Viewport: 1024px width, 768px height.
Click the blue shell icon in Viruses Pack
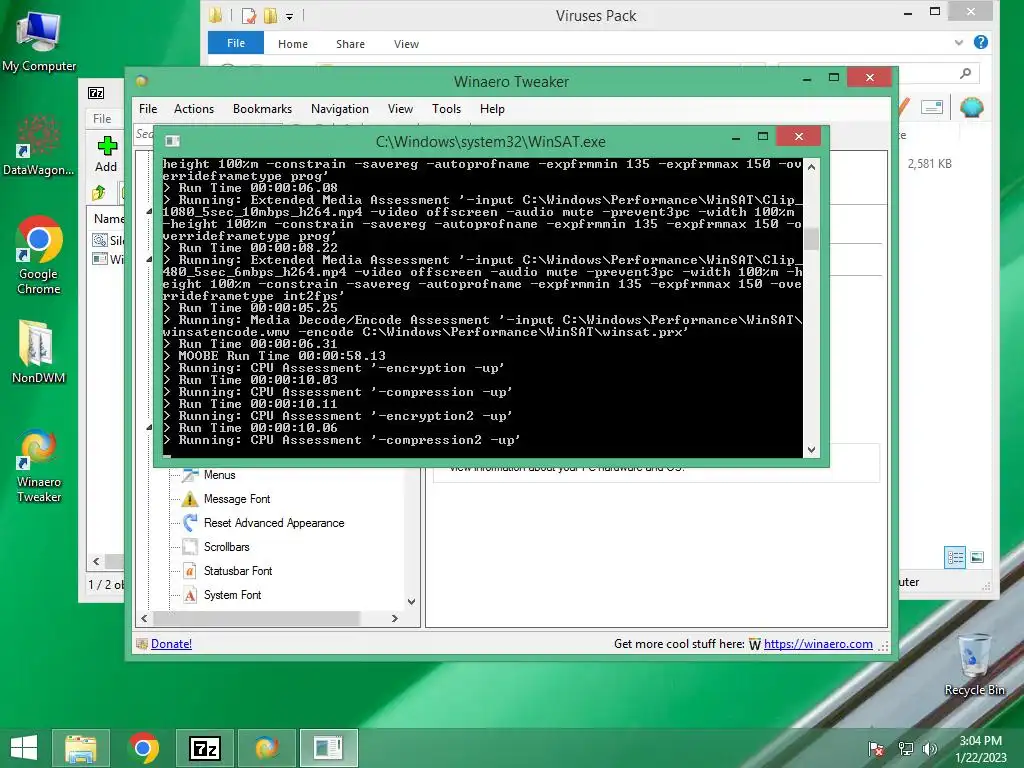click(x=972, y=106)
